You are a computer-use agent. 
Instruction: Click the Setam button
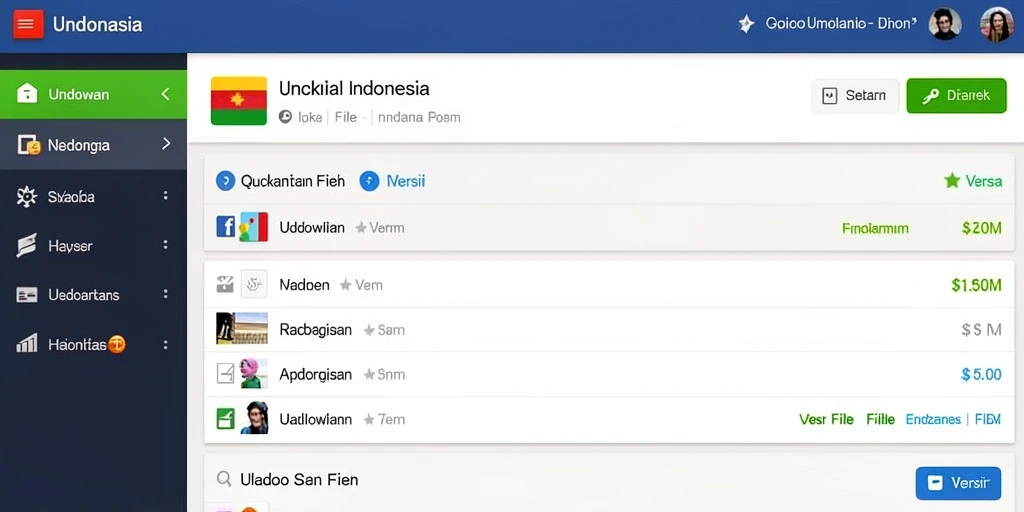[x=855, y=96]
